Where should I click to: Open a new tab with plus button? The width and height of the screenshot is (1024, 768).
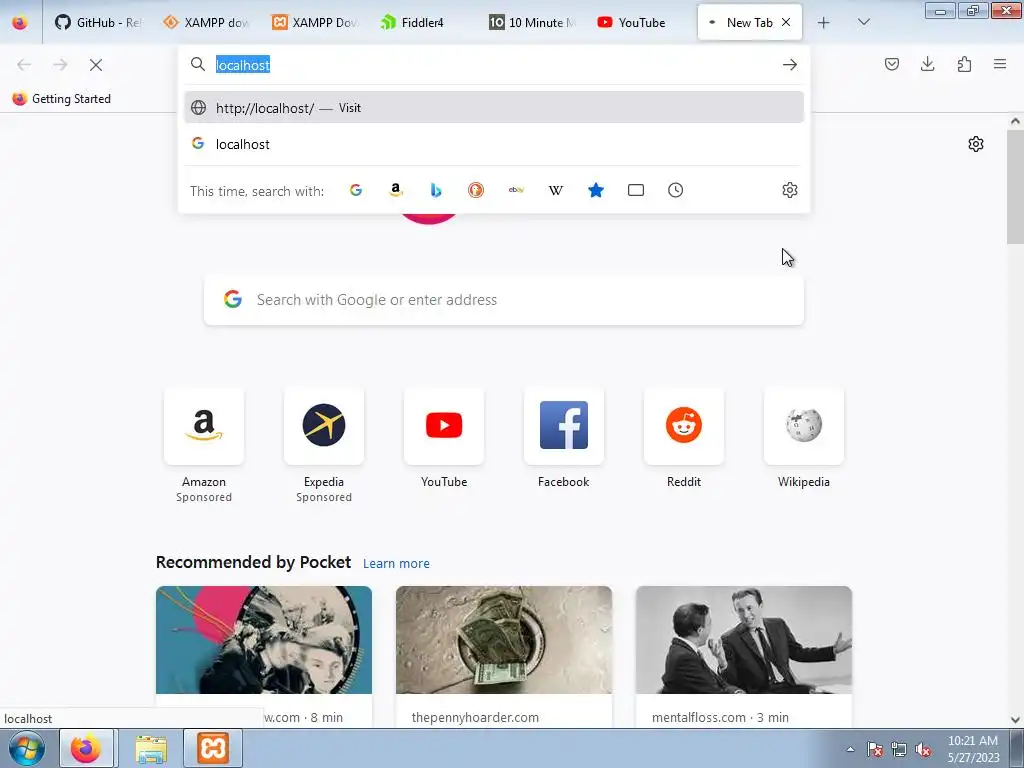pyautogui.click(x=824, y=22)
